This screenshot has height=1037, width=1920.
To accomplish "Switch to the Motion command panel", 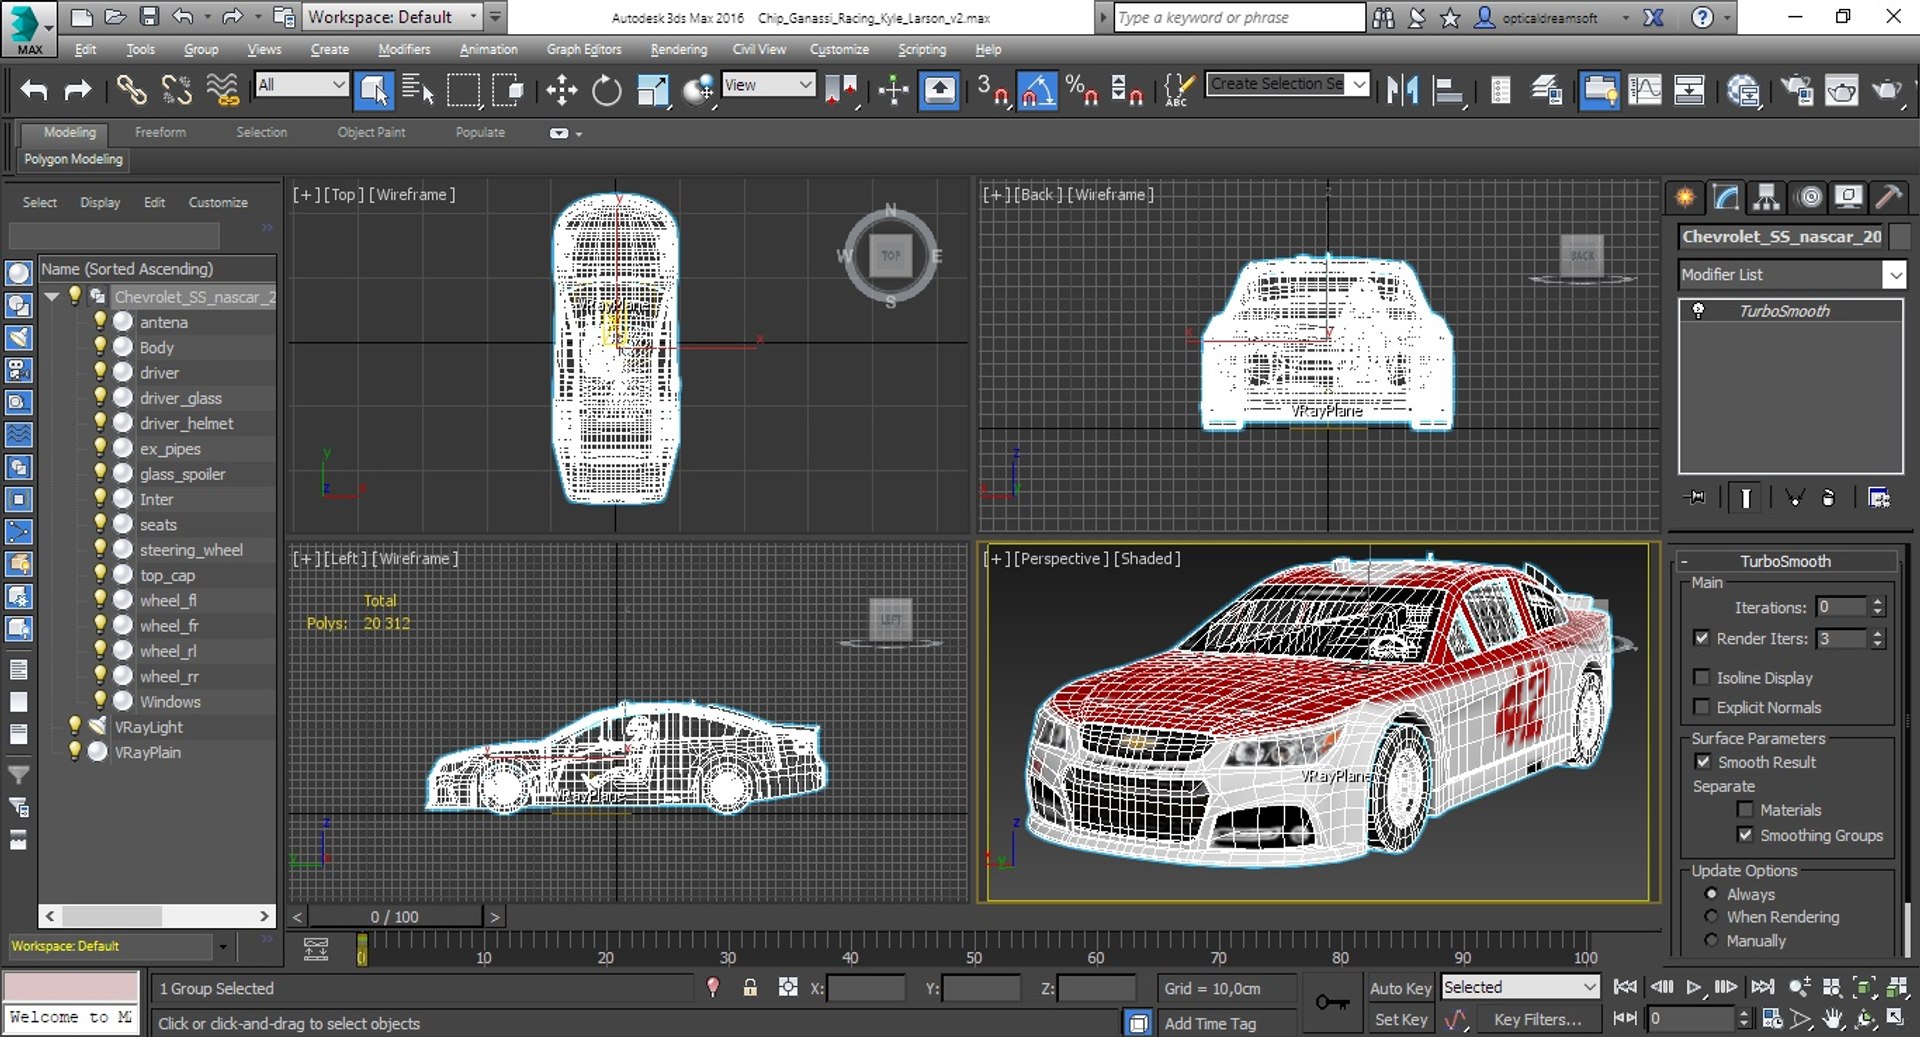I will (1809, 197).
